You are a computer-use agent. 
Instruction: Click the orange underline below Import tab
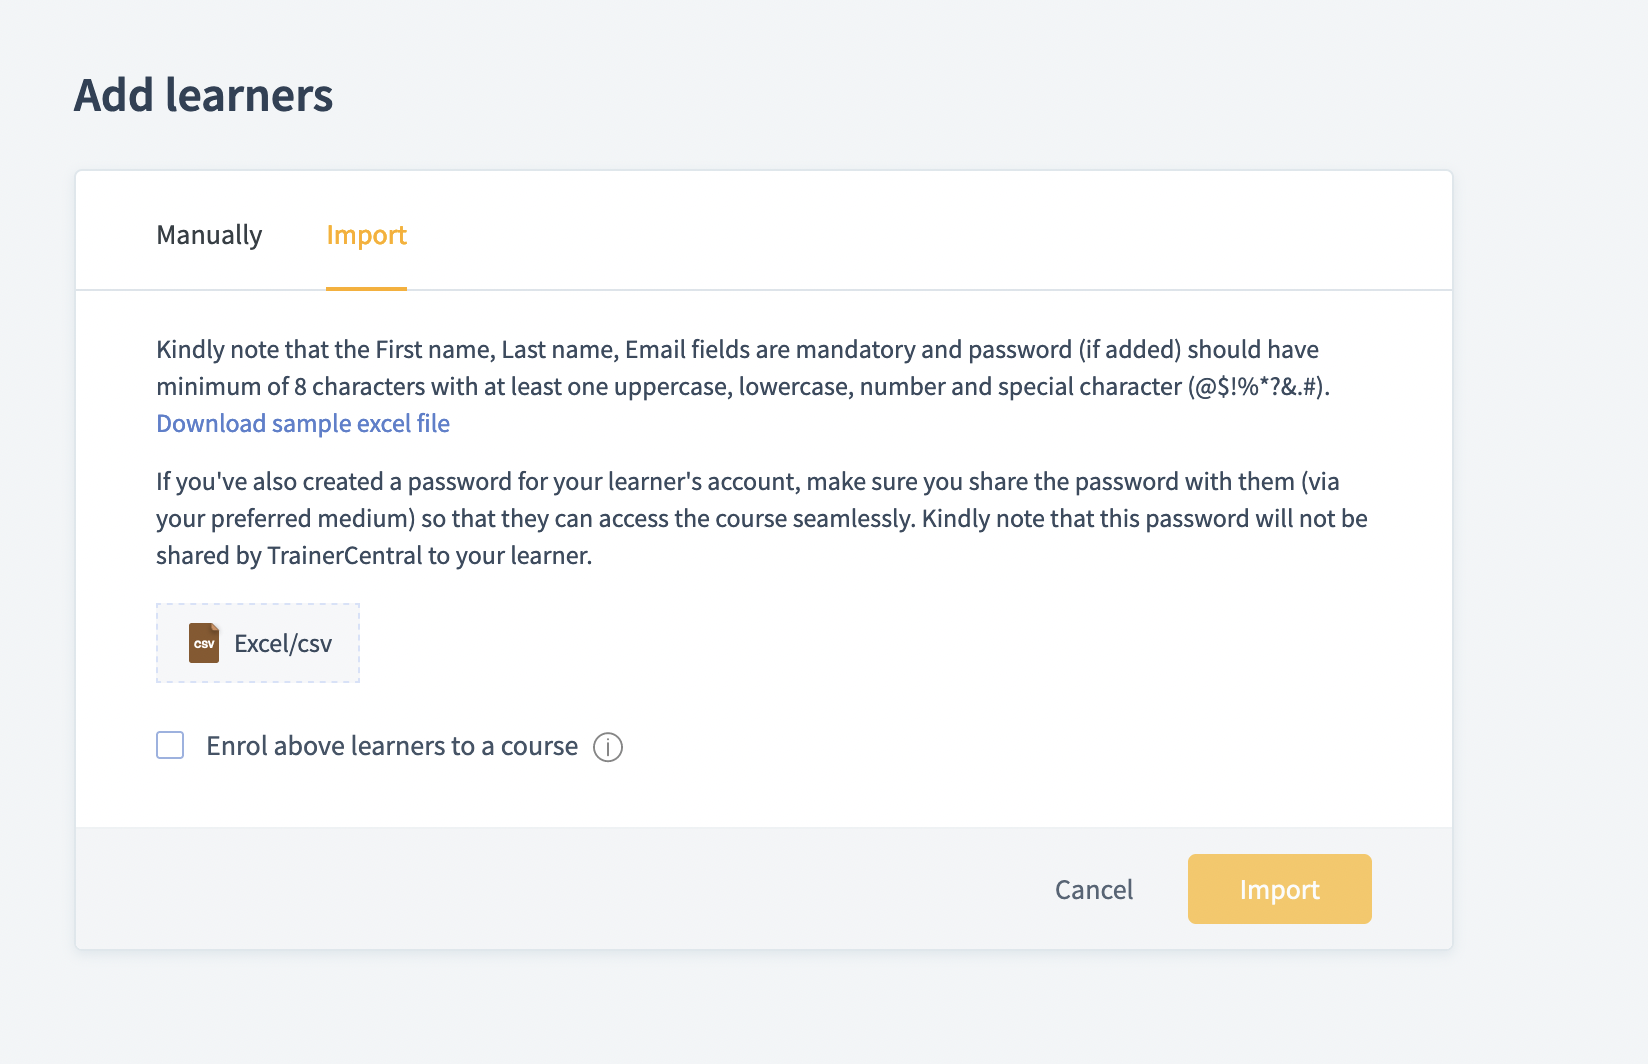tap(366, 288)
